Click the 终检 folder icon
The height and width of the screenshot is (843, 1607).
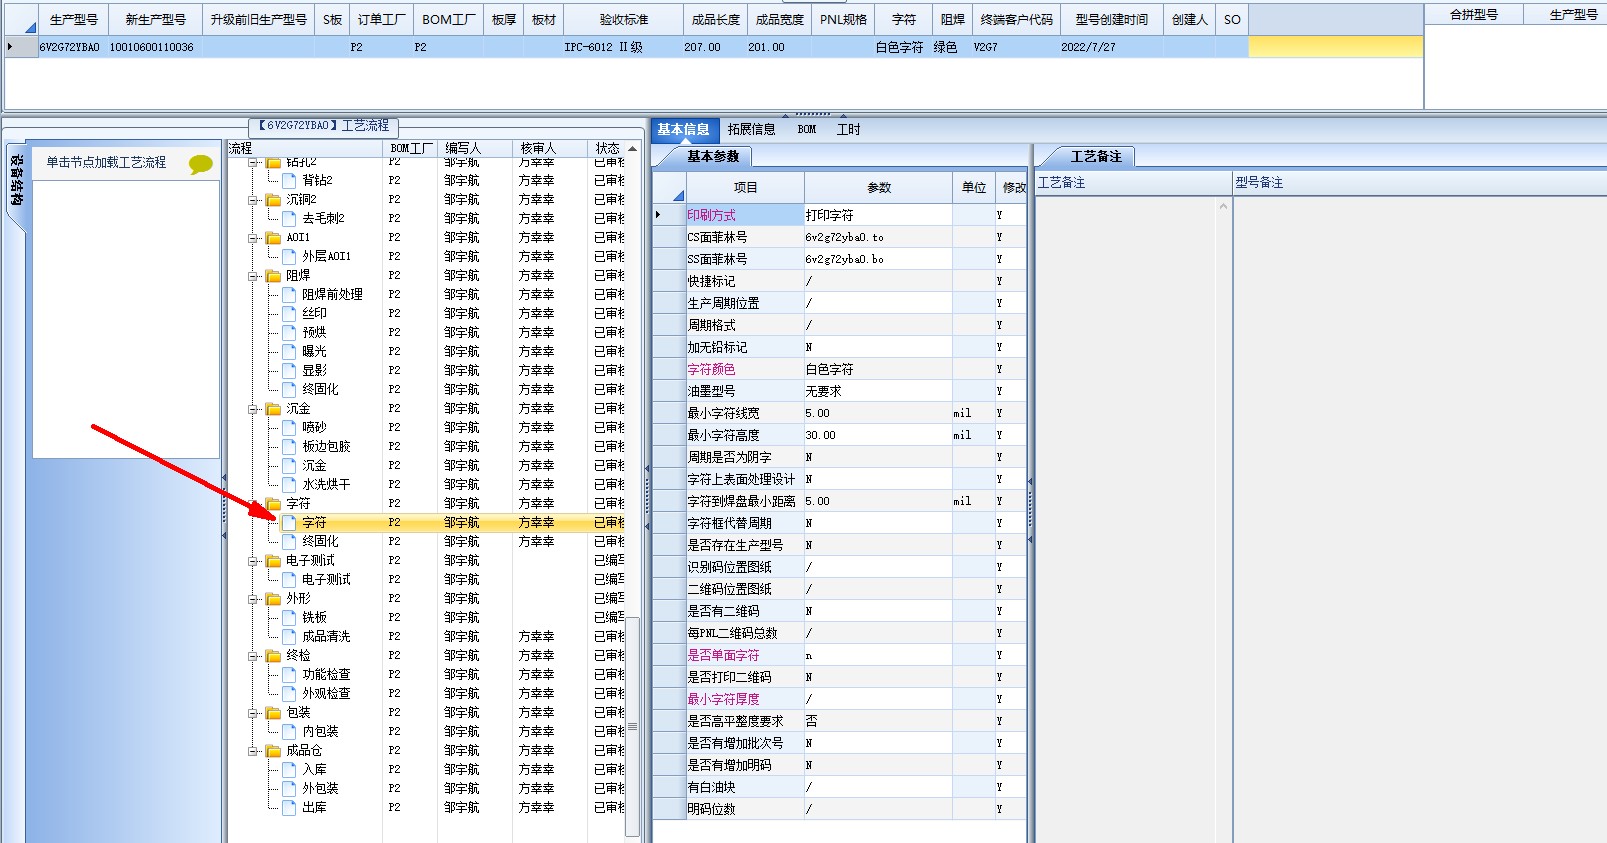273,656
